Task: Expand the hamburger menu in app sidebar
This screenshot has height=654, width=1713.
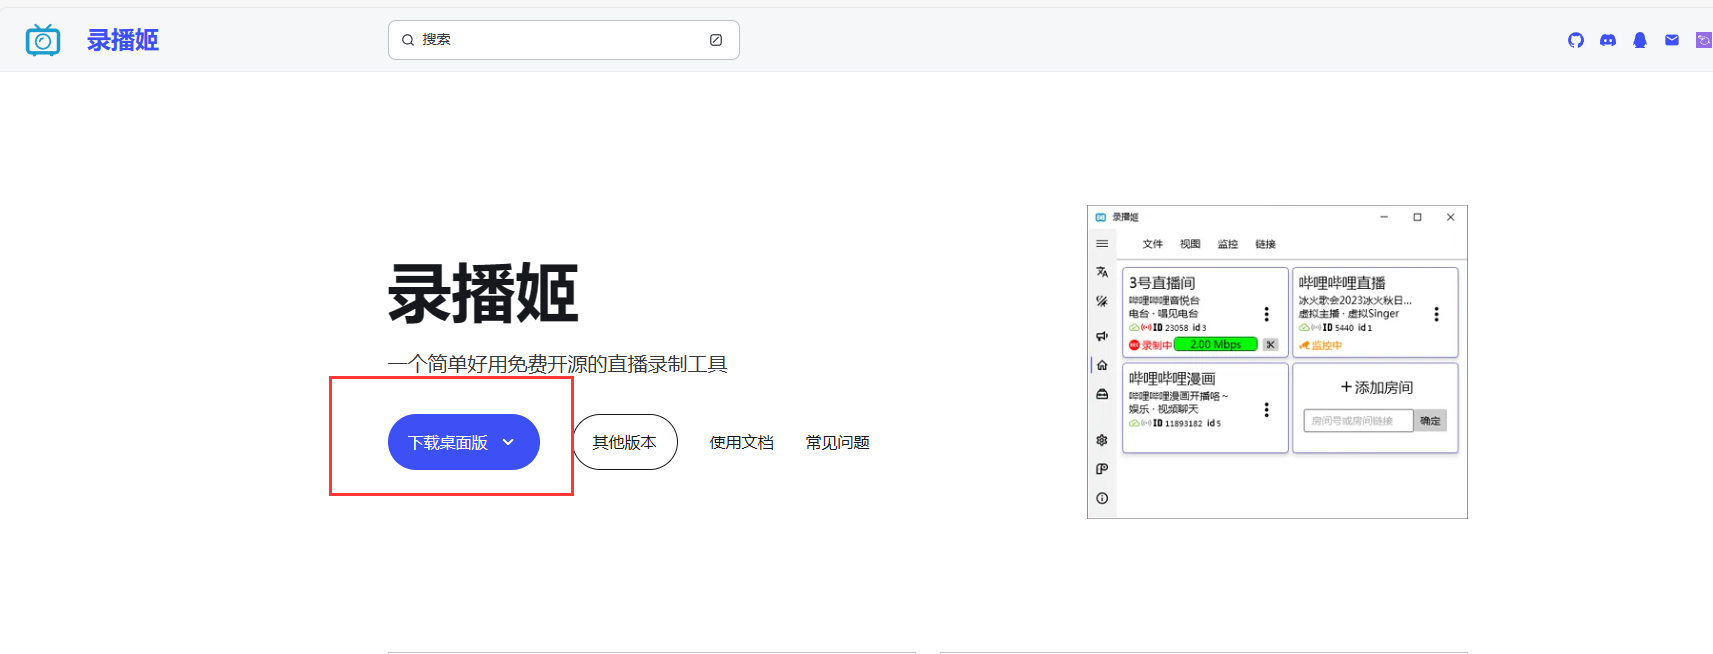Action: (x=1102, y=244)
